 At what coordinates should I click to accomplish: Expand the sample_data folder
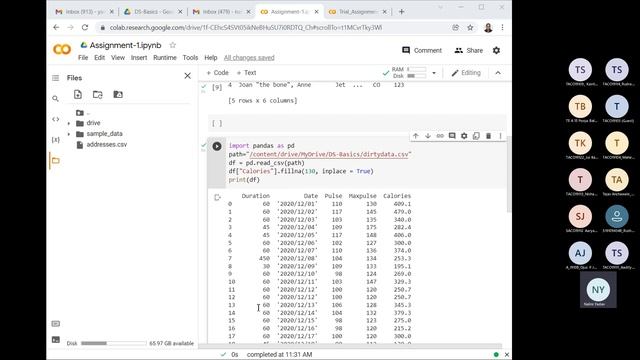pos(69,134)
